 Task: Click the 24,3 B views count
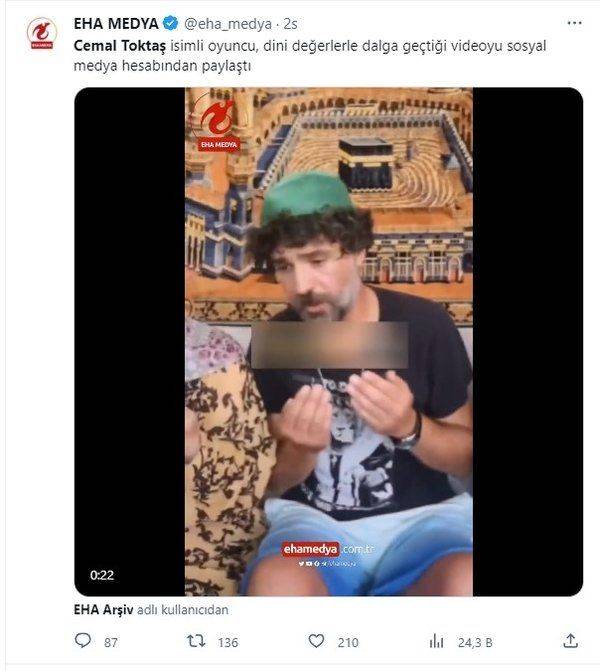475,643
